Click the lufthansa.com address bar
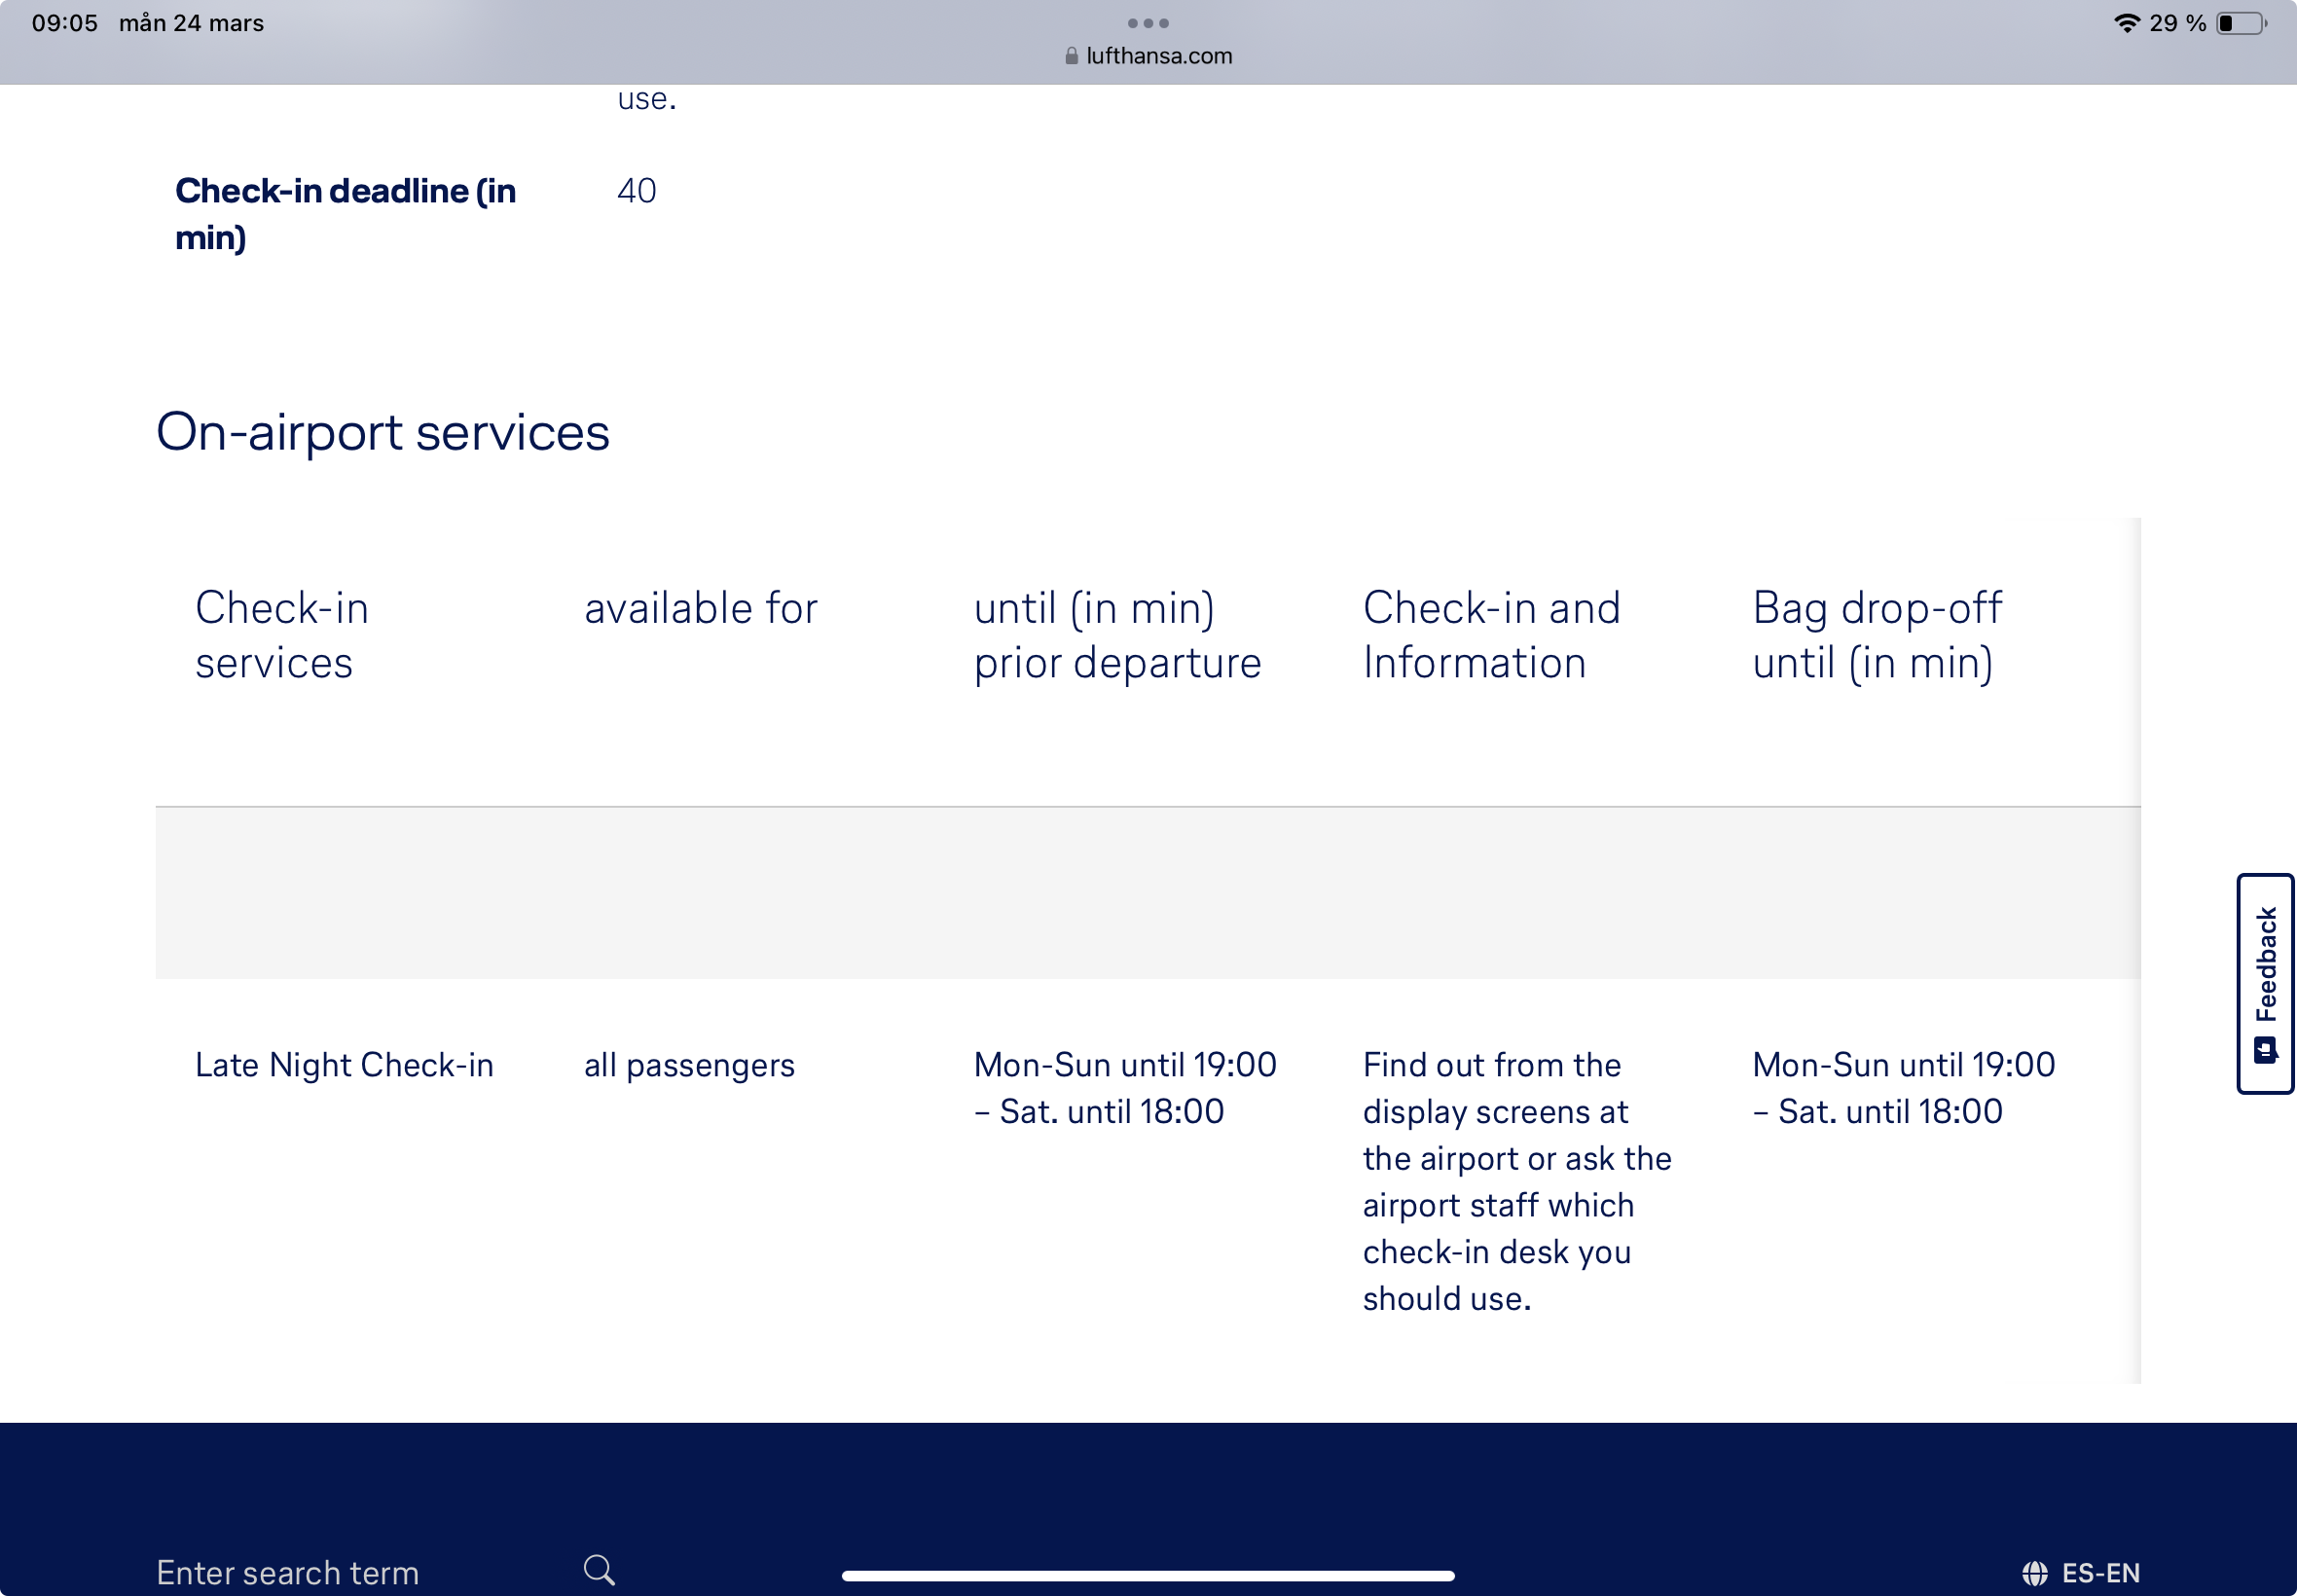Screen dimensions: 2297x1596 pos(1158,56)
